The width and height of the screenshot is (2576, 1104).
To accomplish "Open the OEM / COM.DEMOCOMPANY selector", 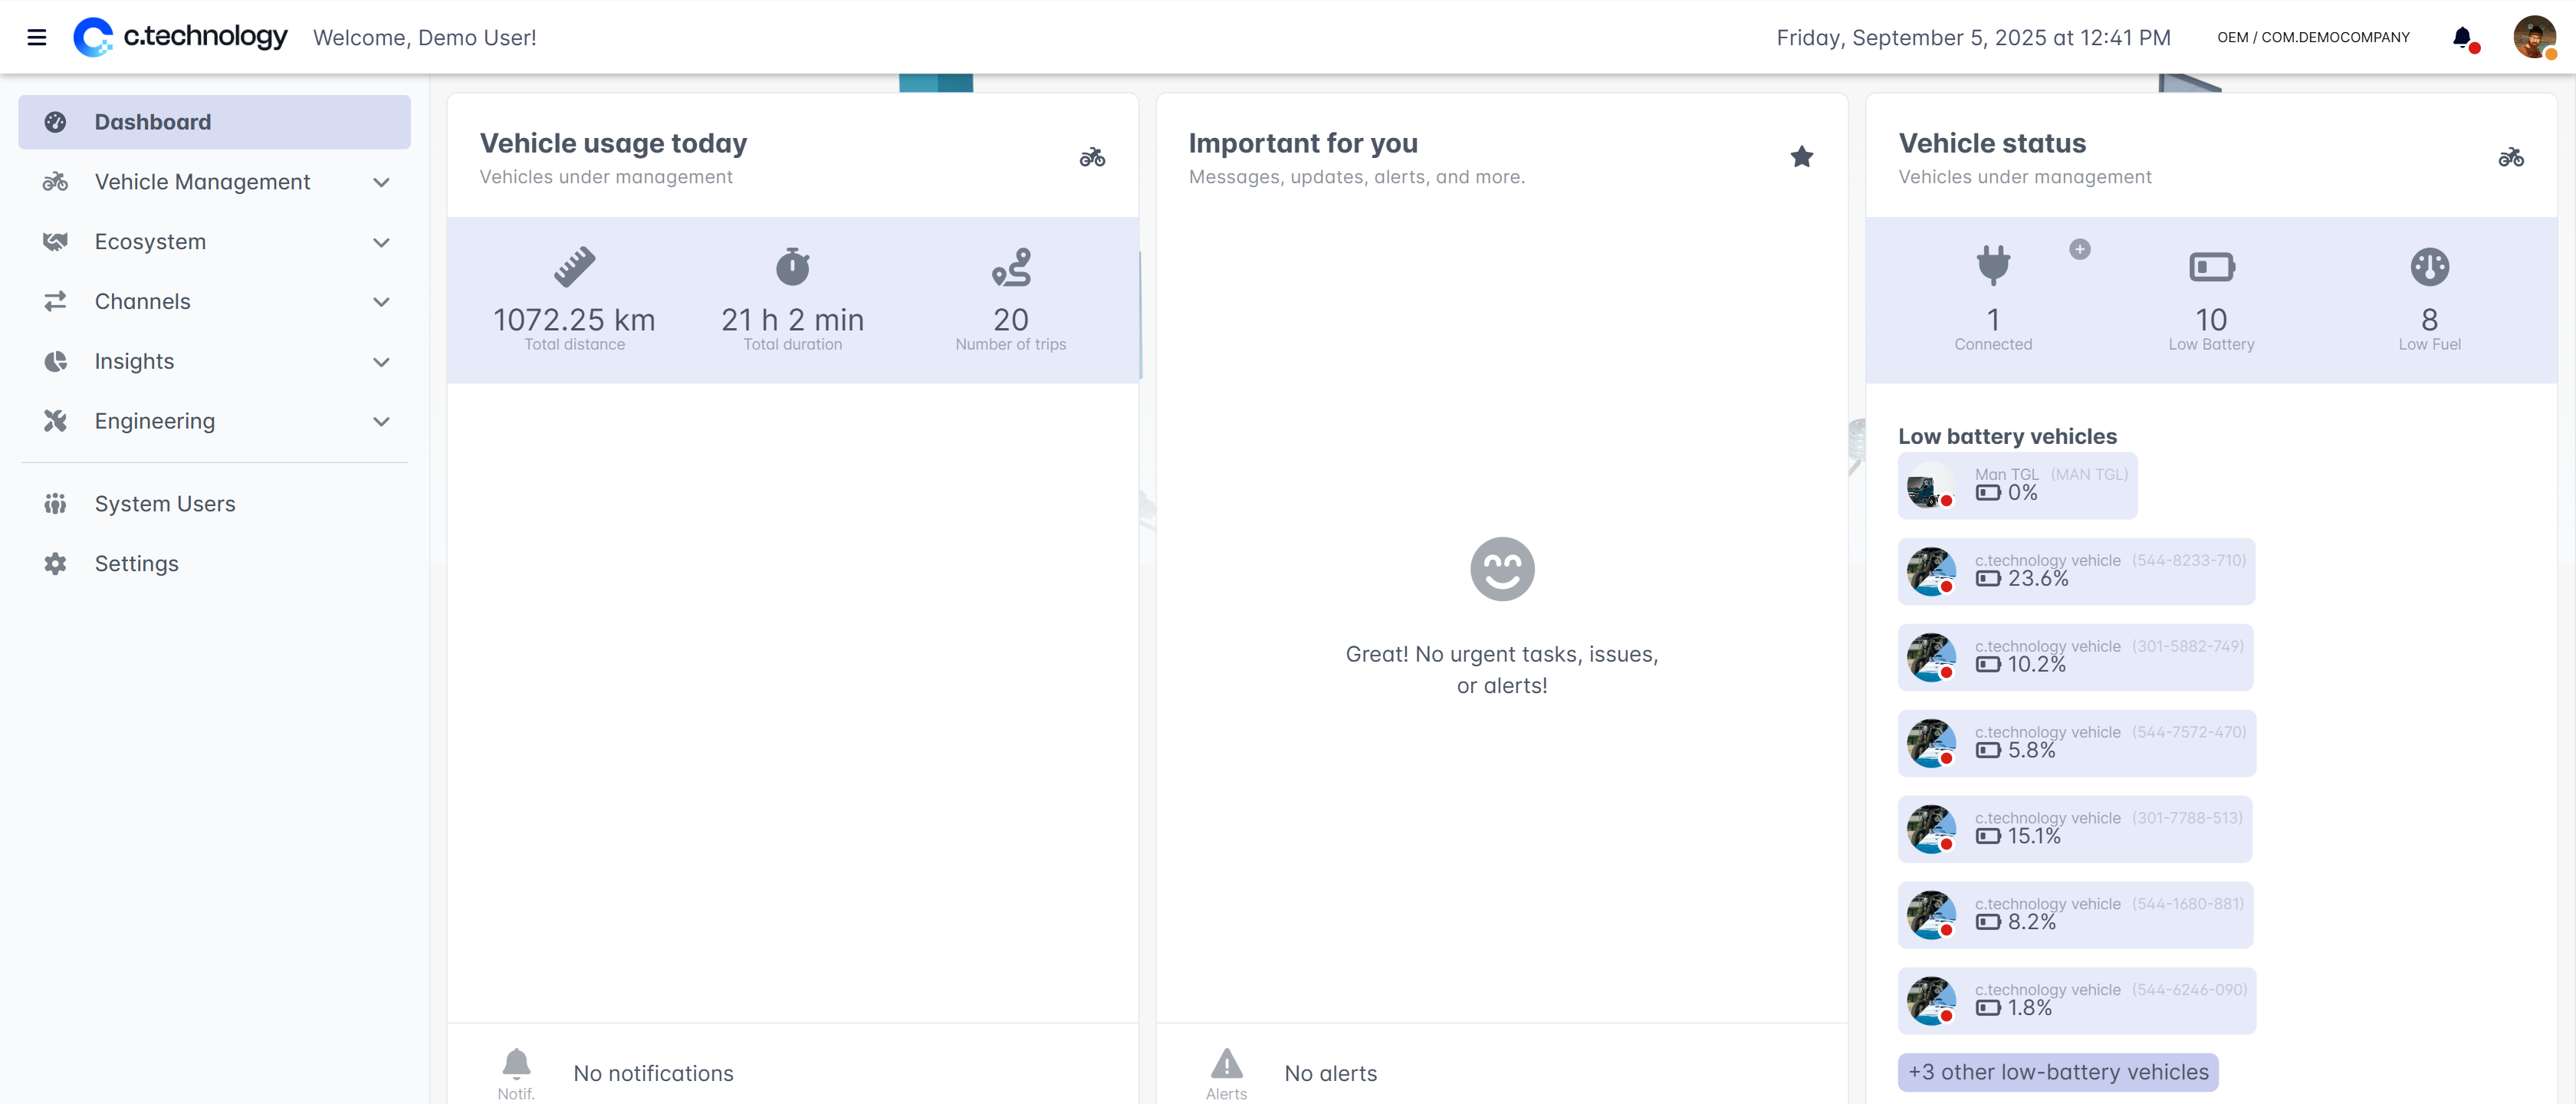I will pos(2312,38).
